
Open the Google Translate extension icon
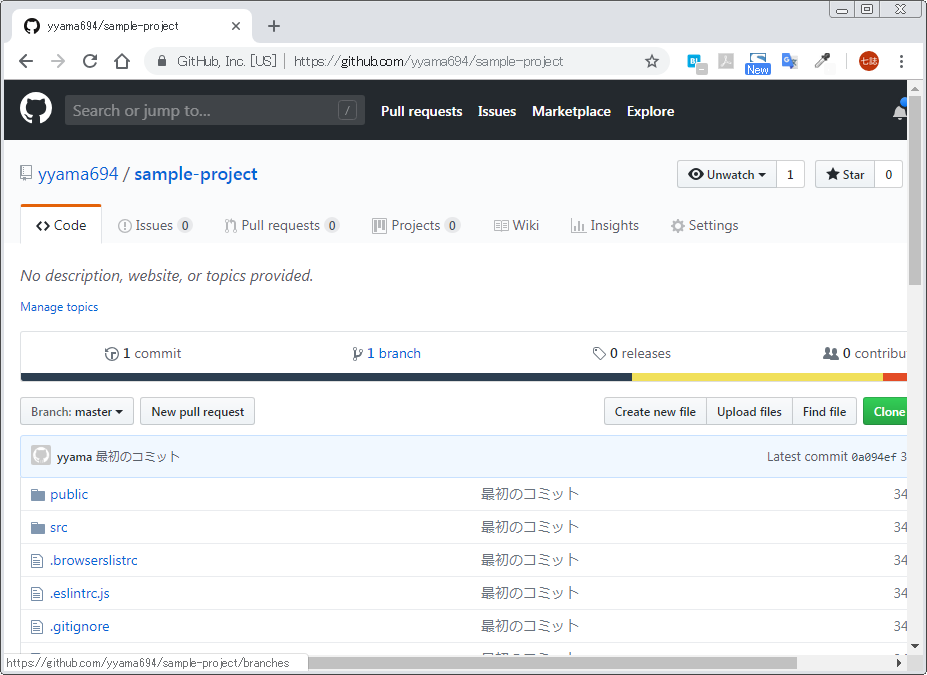[790, 61]
